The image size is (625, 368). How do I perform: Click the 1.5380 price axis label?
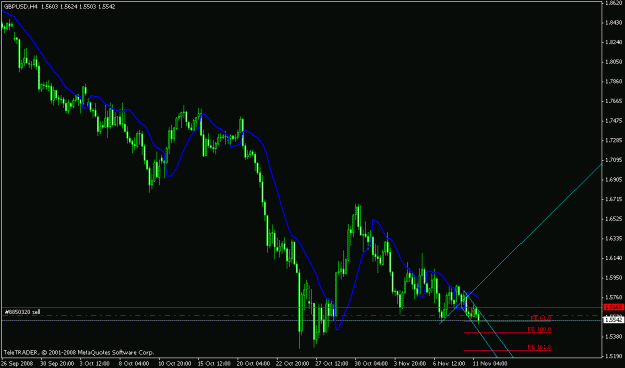pyautogui.click(x=614, y=337)
